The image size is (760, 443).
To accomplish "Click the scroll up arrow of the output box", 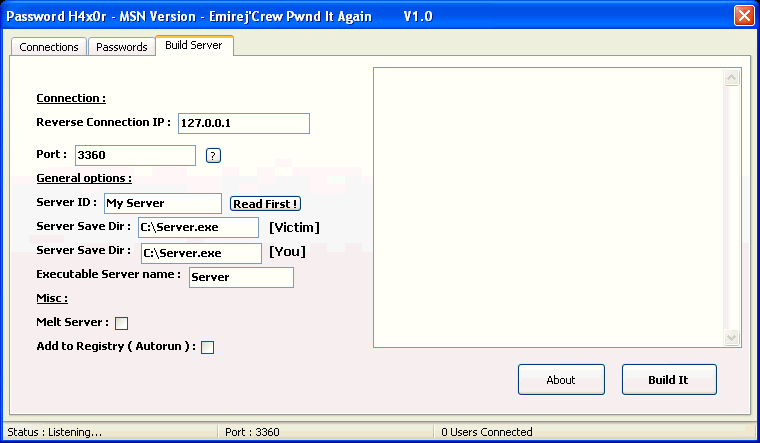I will pyautogui.click(x=732, y=77).
